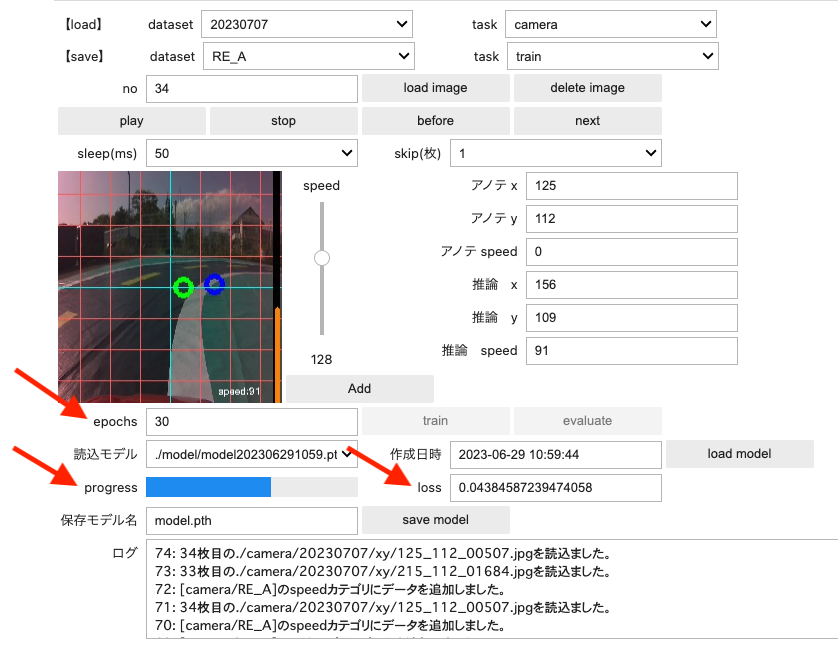Viewport: 838px width, 651px height.
Task: Click the 推論 x field showing 156
Action: [632, 285]
